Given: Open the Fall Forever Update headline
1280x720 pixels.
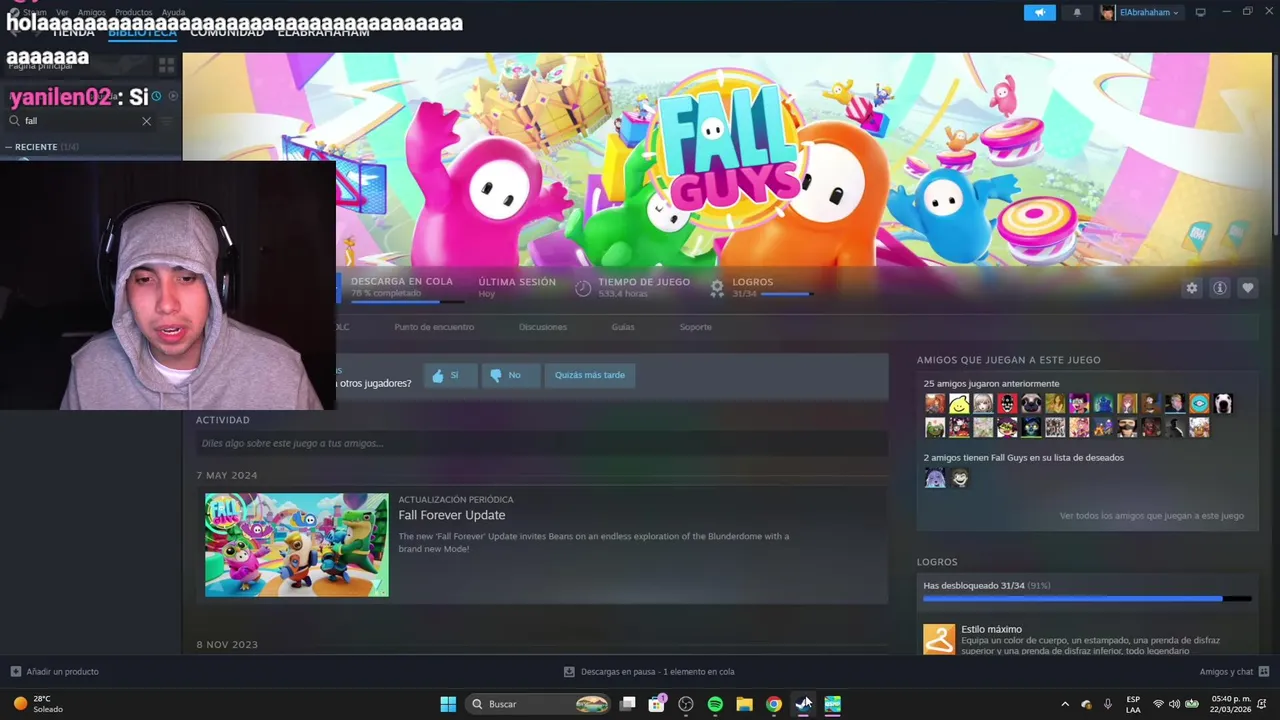Looking at the screenshot, I should [452, 515].
